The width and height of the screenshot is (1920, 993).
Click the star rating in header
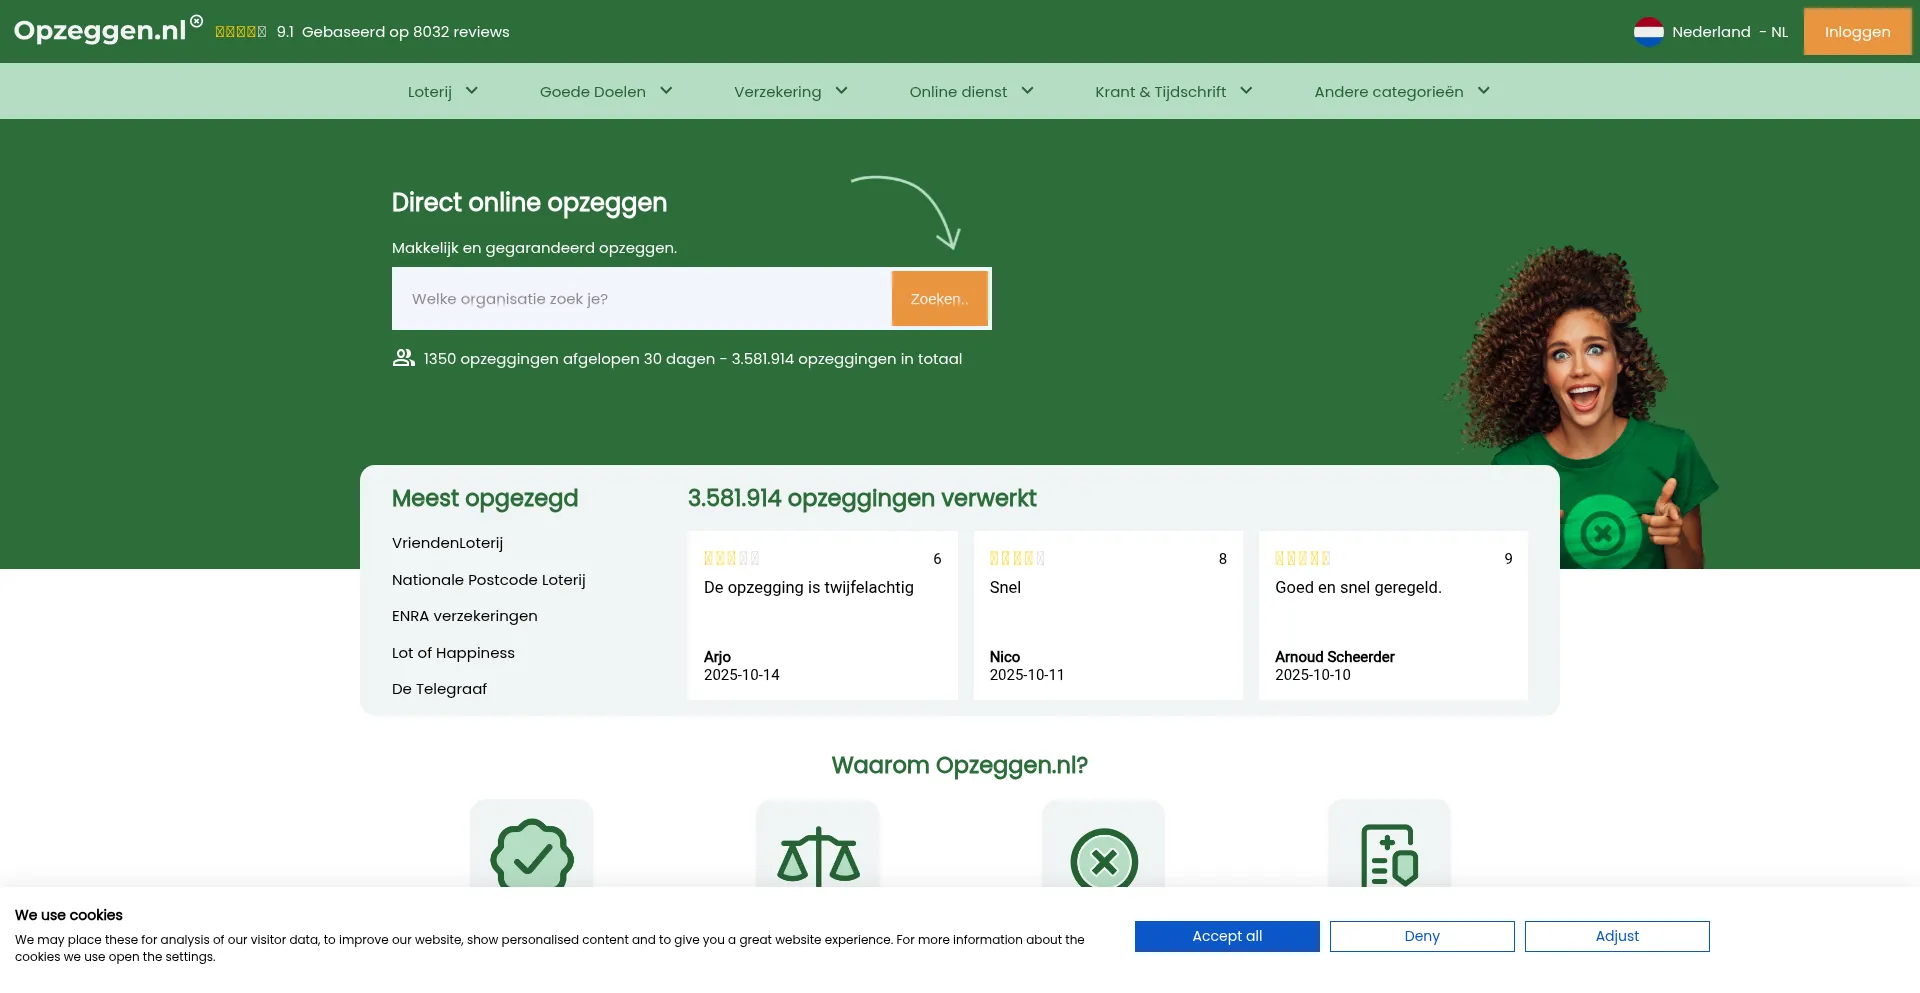tap(241, 32)
